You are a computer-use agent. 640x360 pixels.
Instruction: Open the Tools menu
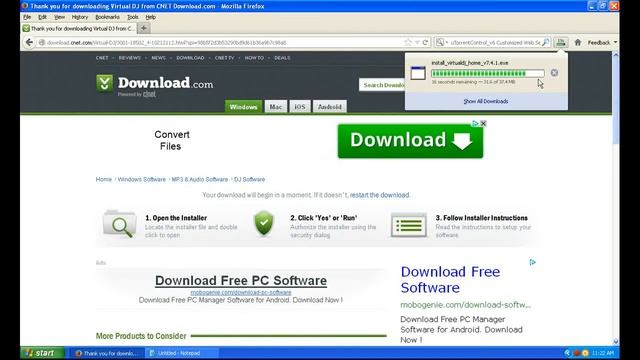click(133, 17)
